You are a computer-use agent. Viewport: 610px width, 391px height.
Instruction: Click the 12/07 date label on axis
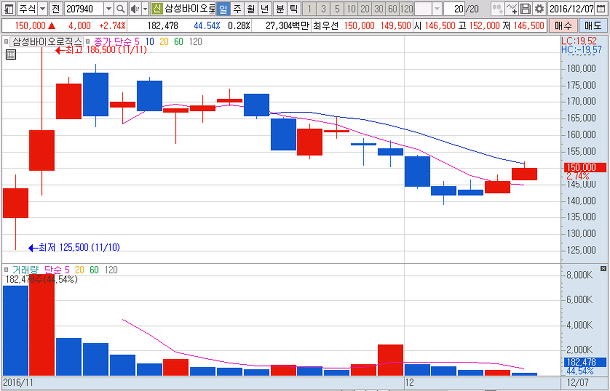tap(578, 383)
